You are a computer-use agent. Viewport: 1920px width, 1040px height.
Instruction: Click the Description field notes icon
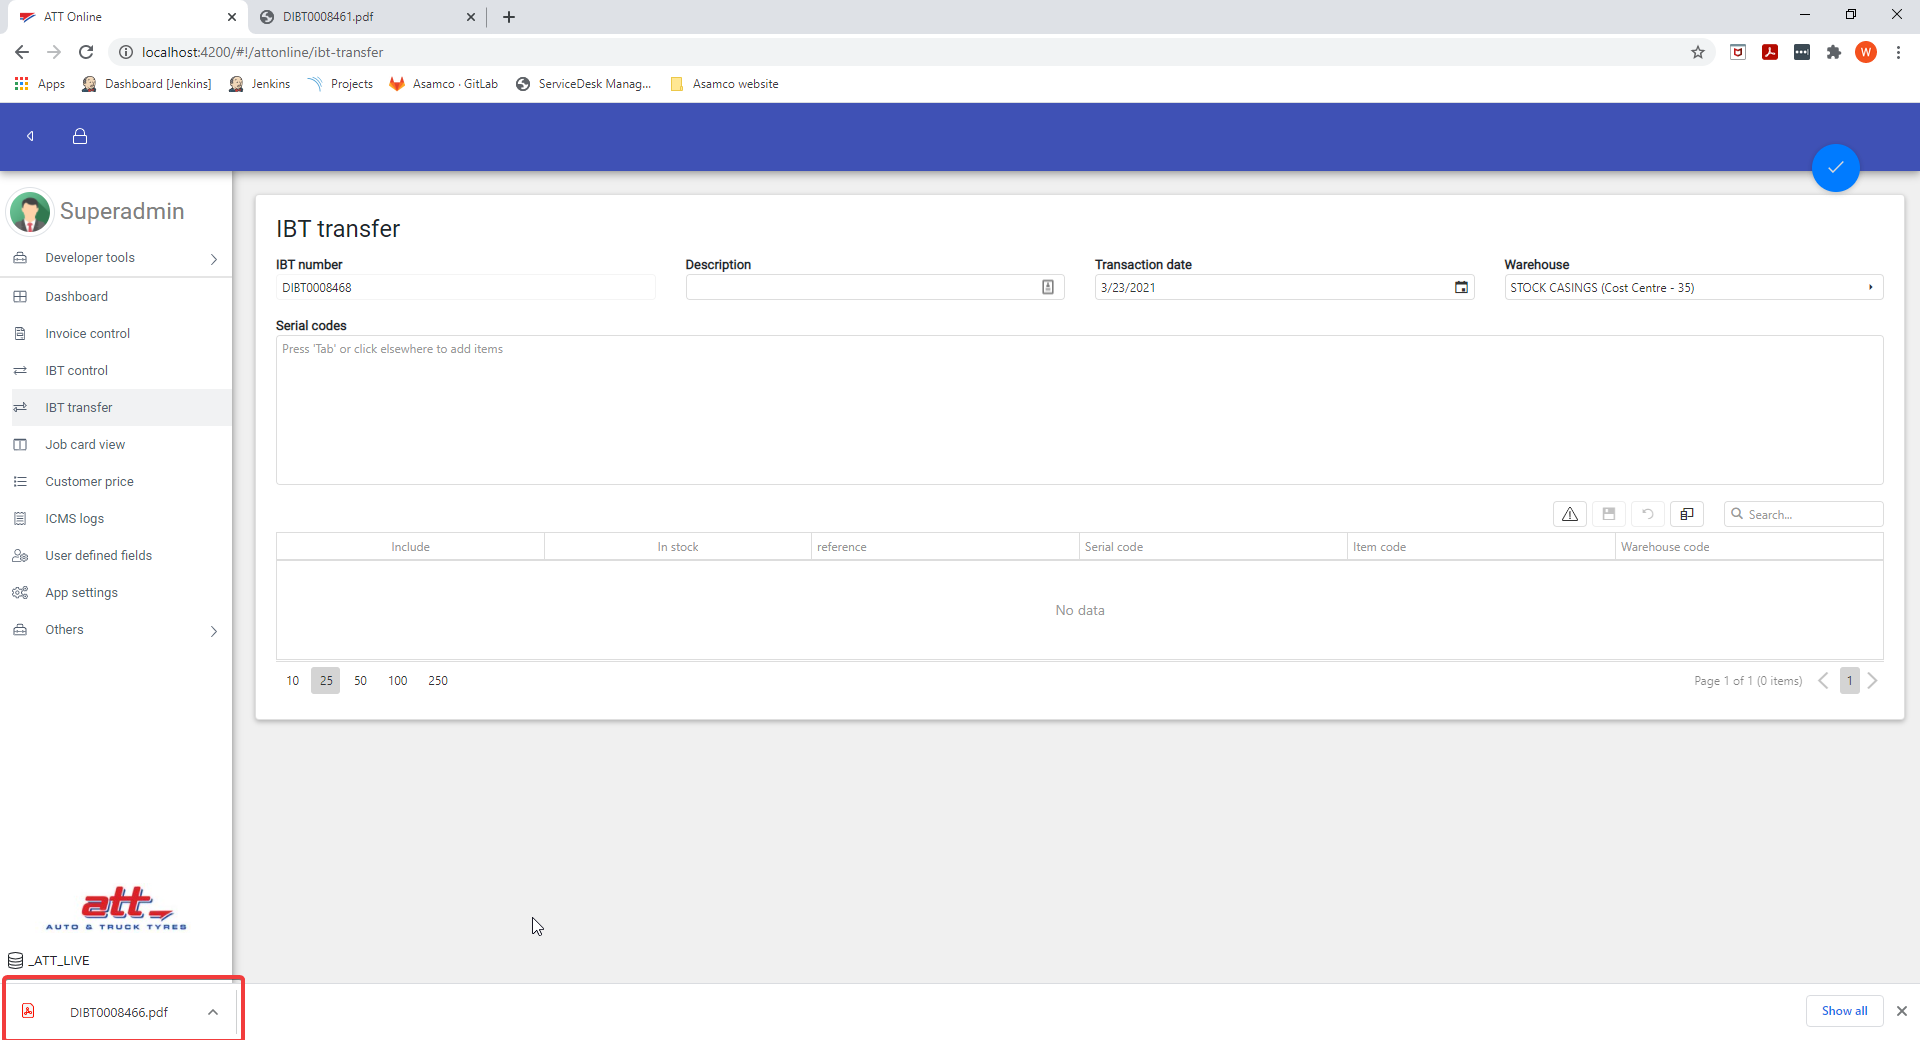[1047, 288]
